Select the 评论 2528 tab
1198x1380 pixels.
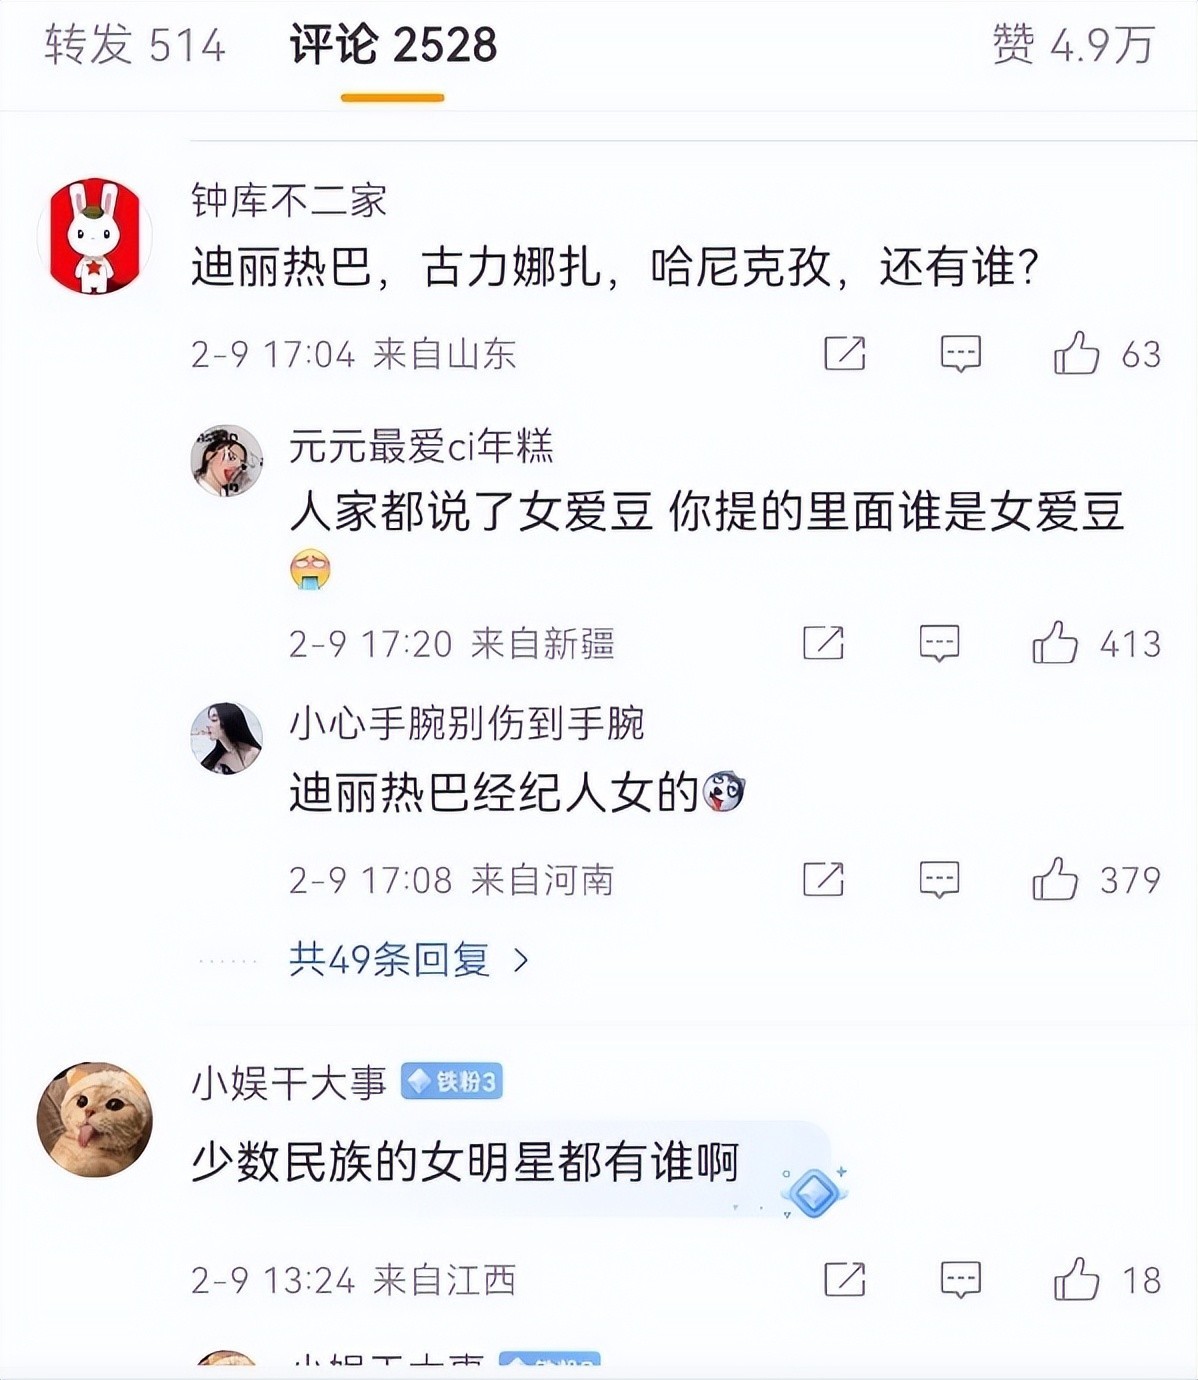coord(393,45)
